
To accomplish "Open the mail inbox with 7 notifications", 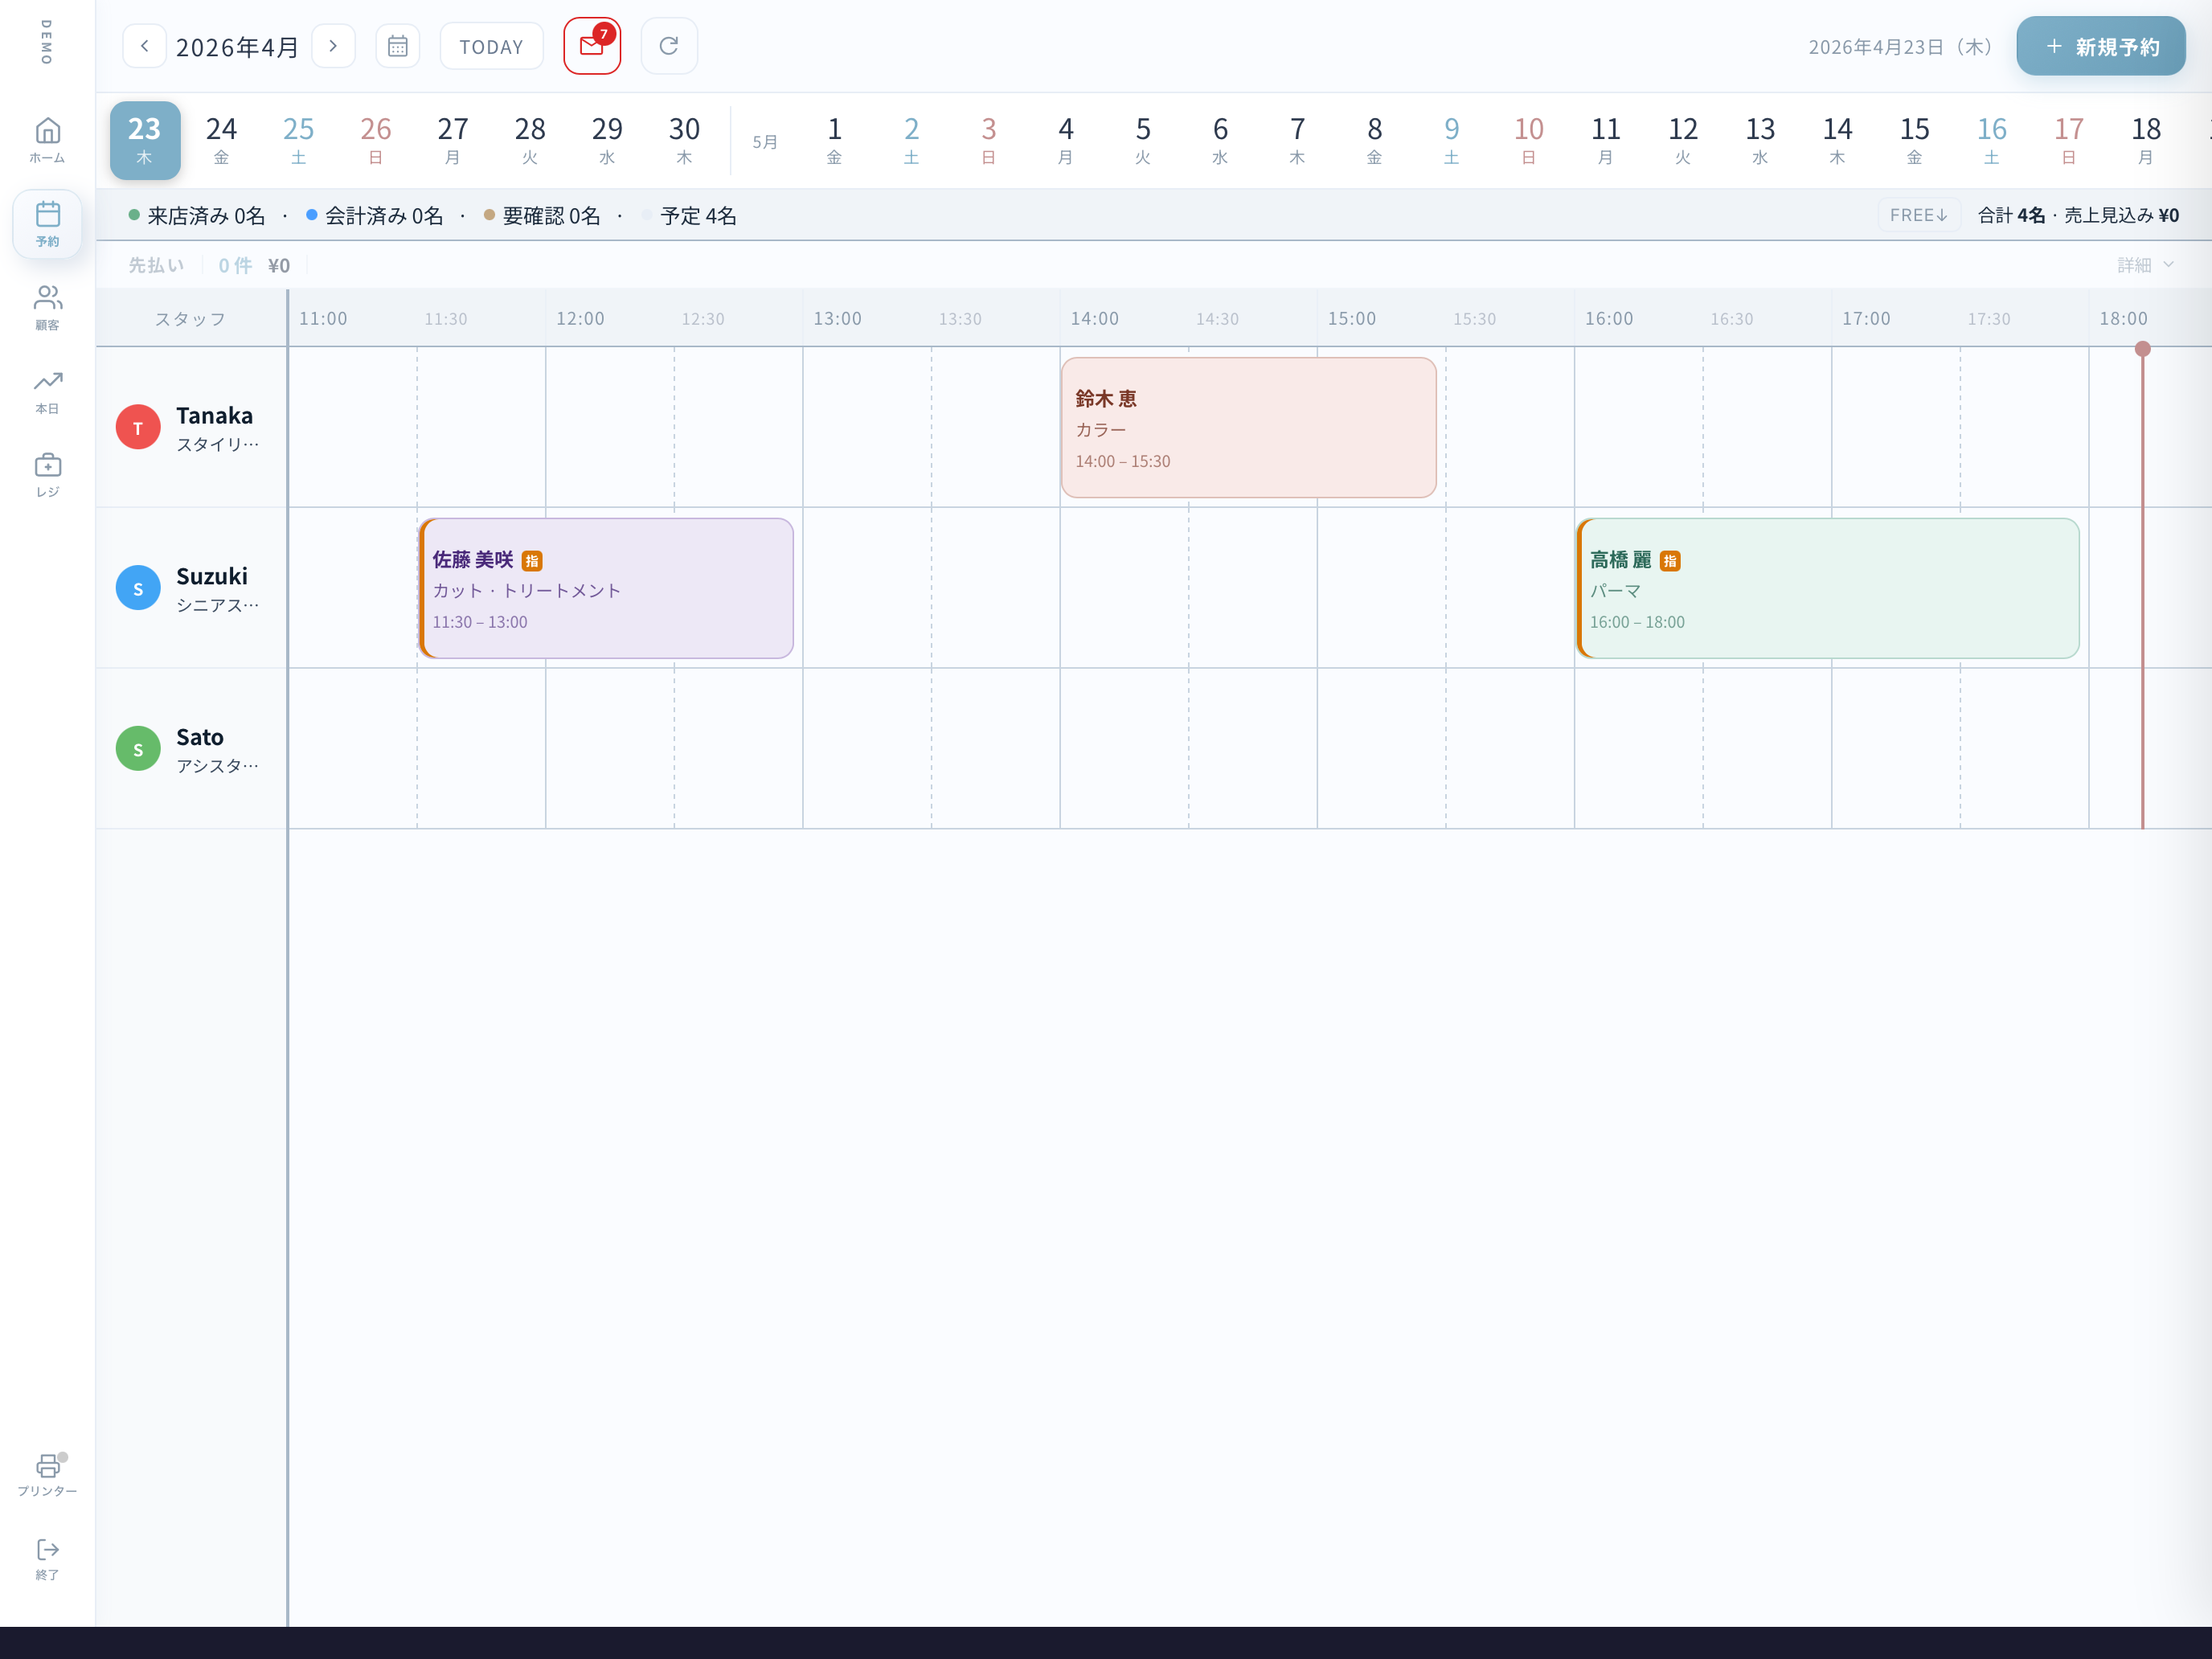I will click(x=592, y=46).
